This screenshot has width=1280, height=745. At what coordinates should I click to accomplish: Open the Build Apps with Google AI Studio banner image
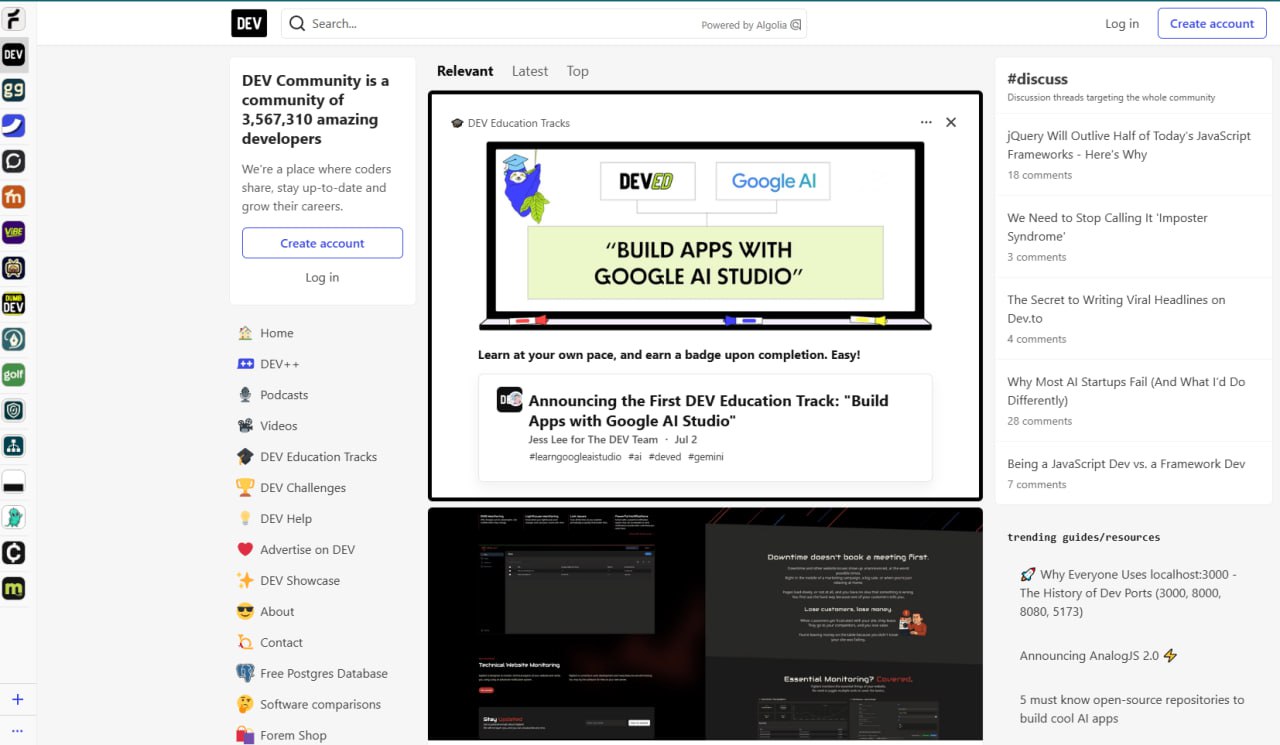(x=705, y=235)
